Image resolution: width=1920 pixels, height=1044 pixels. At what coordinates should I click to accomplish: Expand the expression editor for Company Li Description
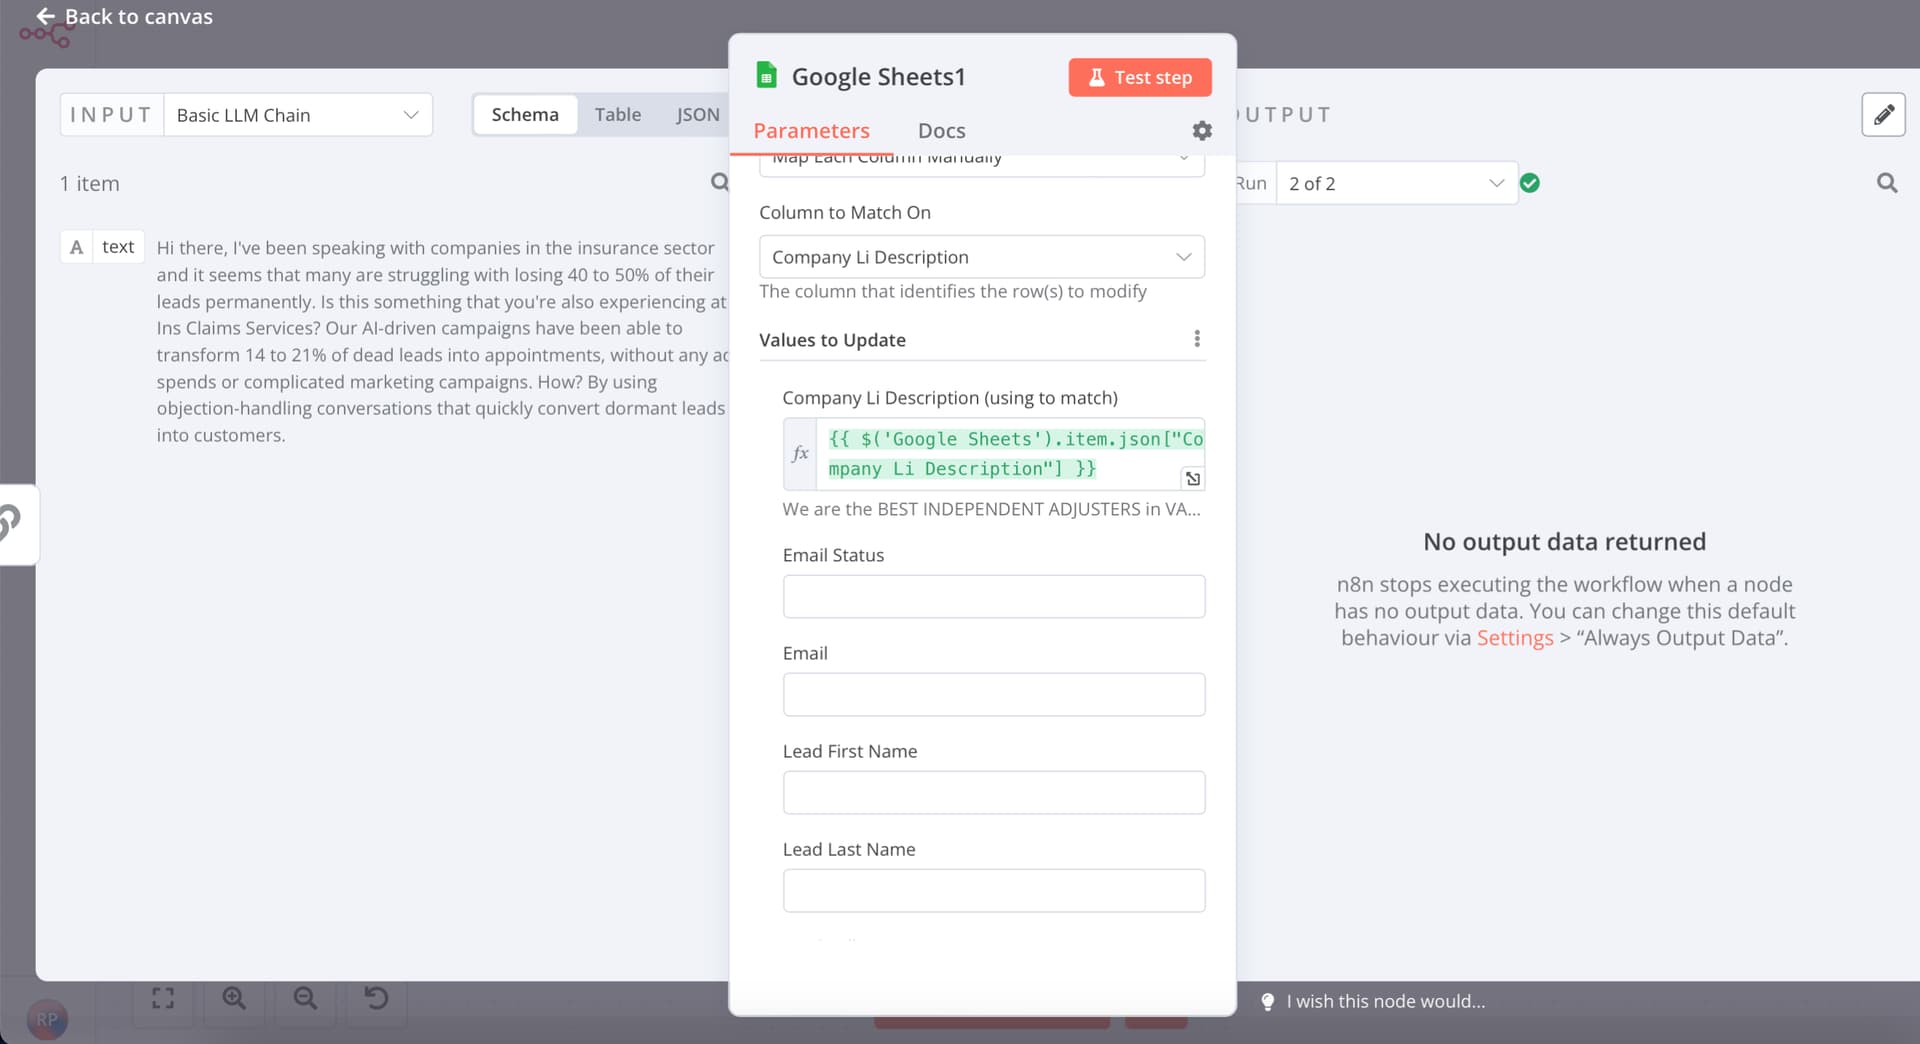(1193, 479)
